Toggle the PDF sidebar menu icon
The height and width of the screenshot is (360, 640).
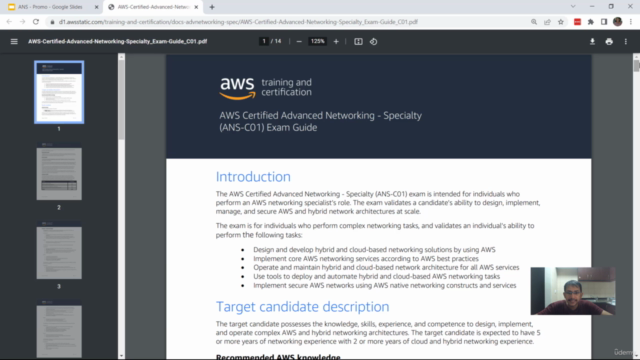14,41
